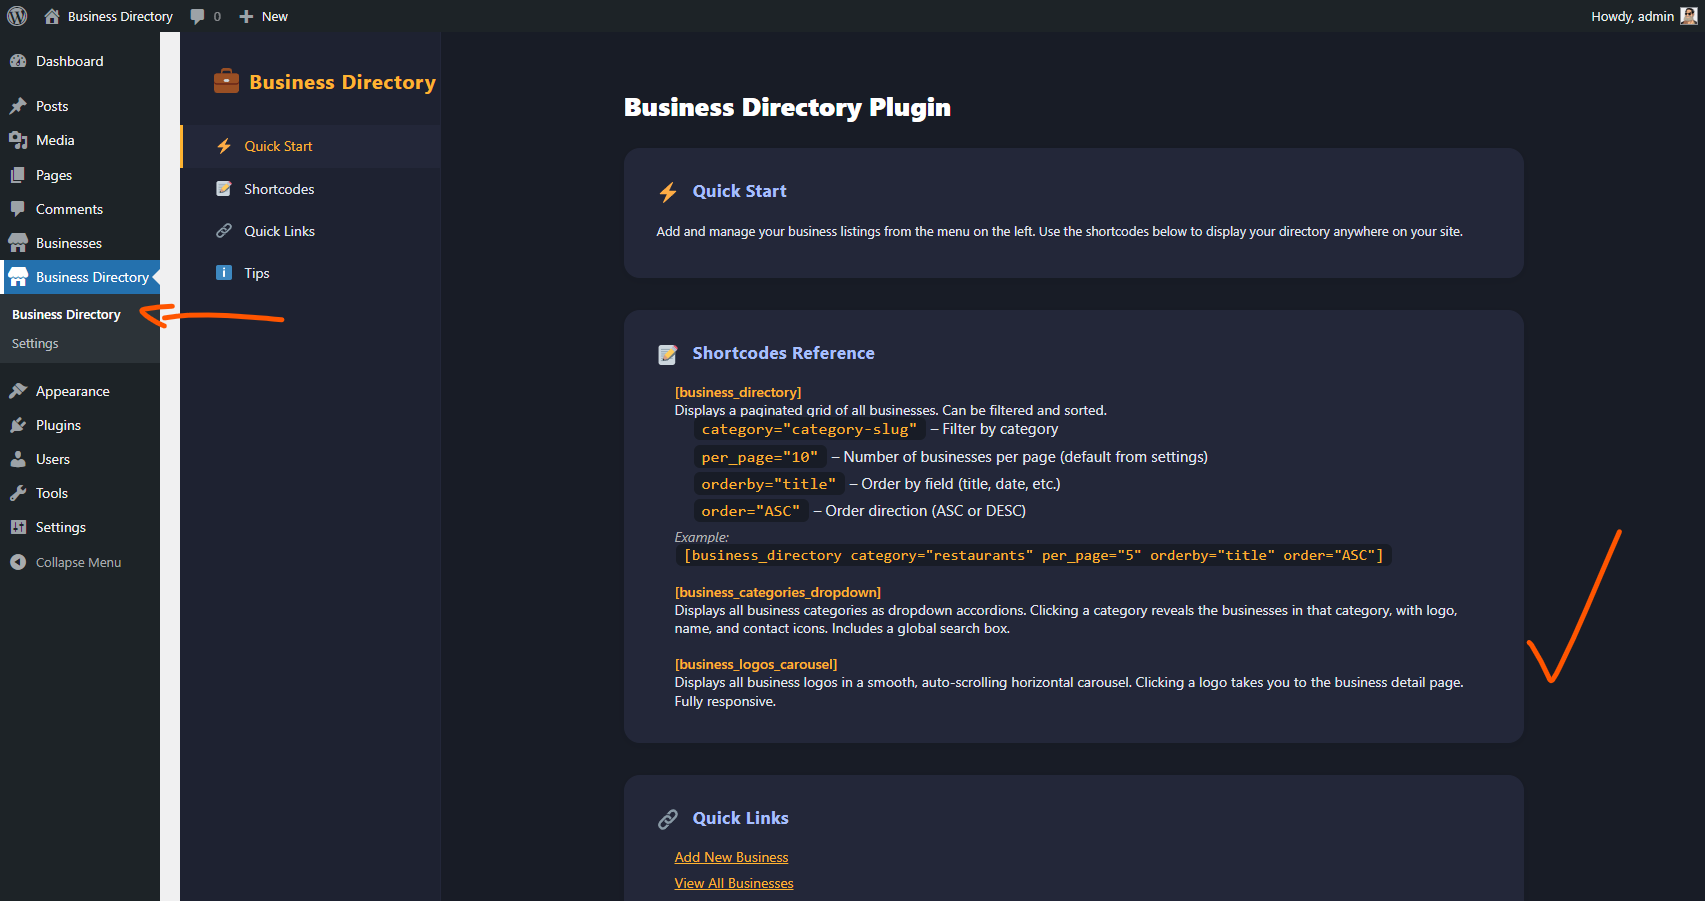Click View All Businesses
Viewport: 1705px width, 901px height.
[x=733, y=883]
